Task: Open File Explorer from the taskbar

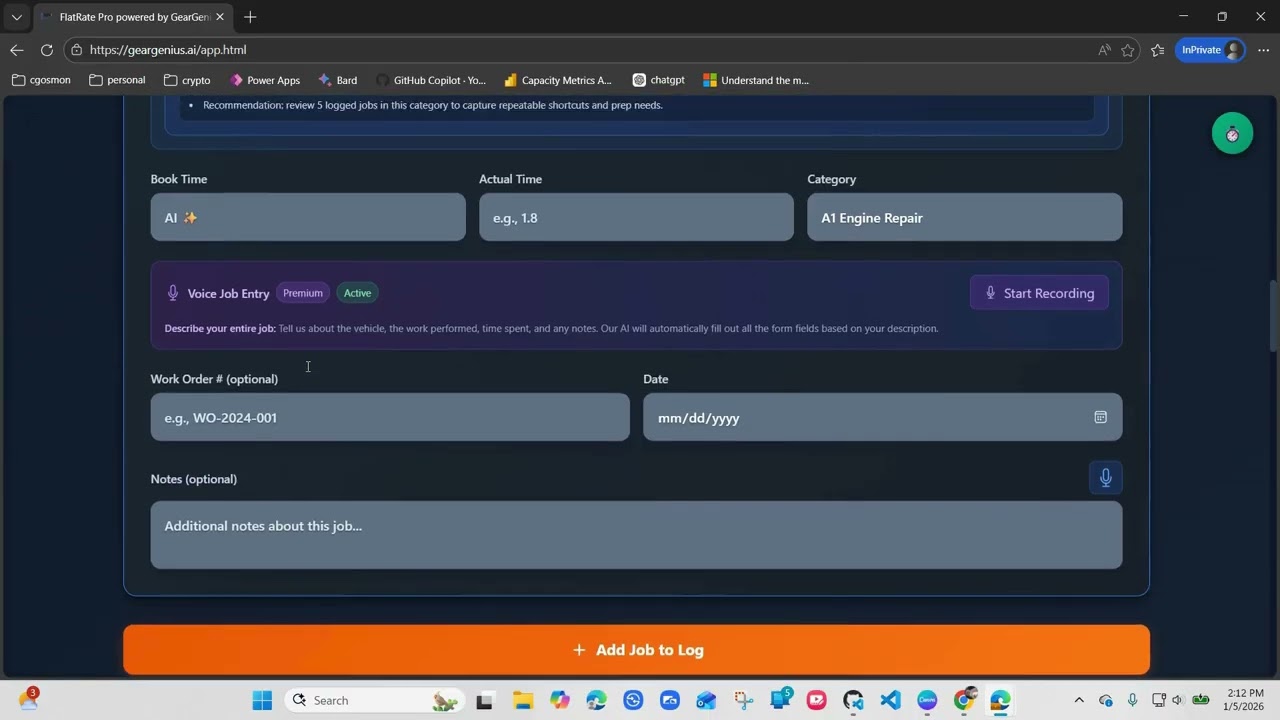Action: (x=523, y=700)
